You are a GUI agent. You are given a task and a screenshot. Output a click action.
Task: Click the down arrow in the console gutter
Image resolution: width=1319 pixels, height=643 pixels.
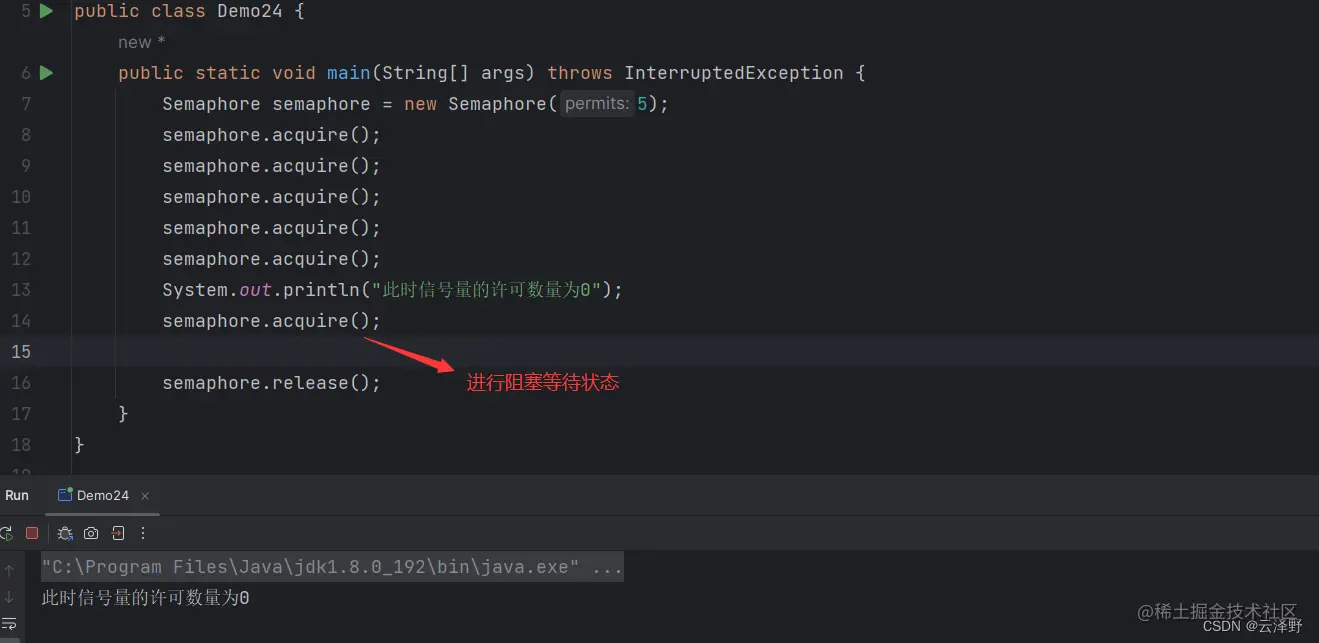tap(9, 597)
